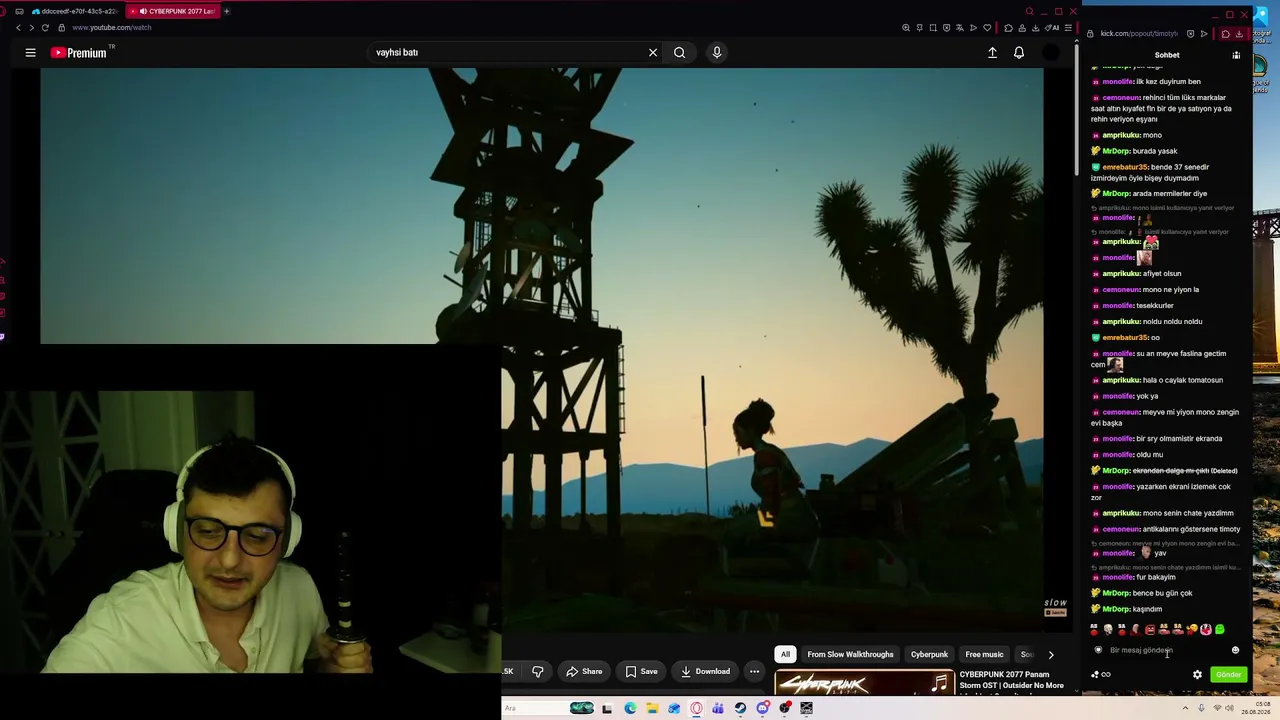Click the 'hala o caylak tomatosun' message
Viewport: 1280px width, 720px height.
(x=1183, y=380)
